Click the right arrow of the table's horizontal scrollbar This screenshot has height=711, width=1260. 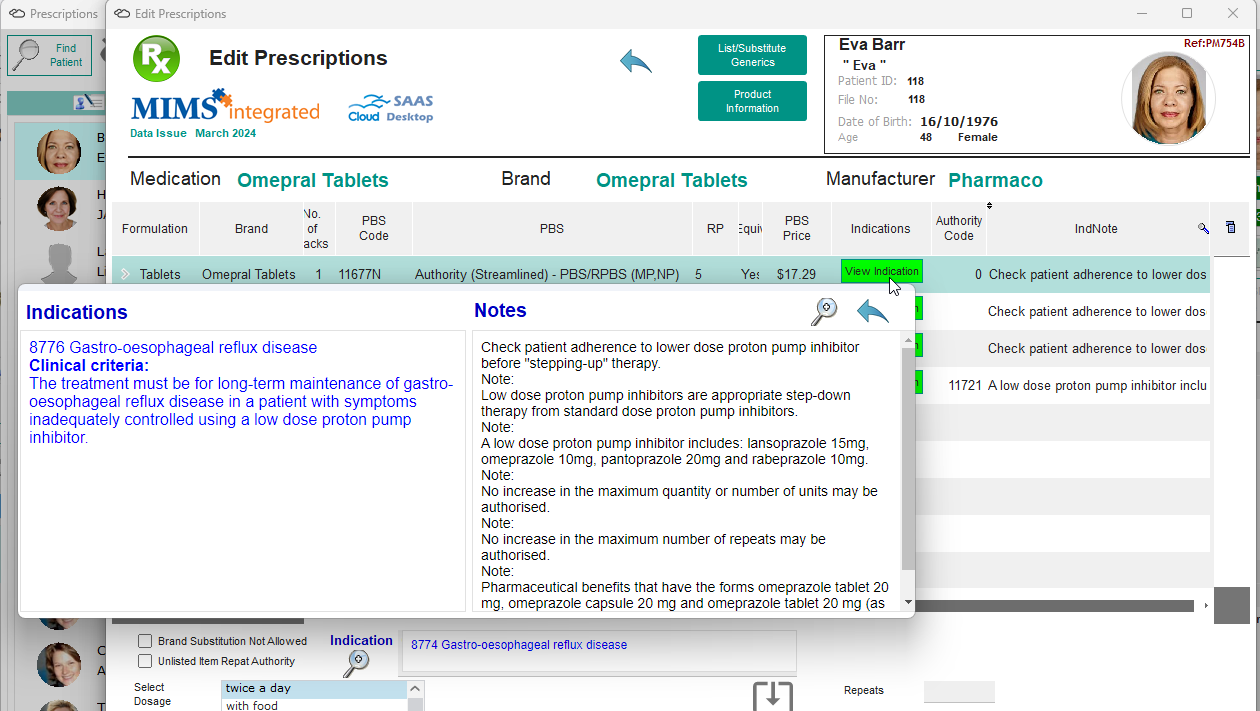(x=1205, y=606)
